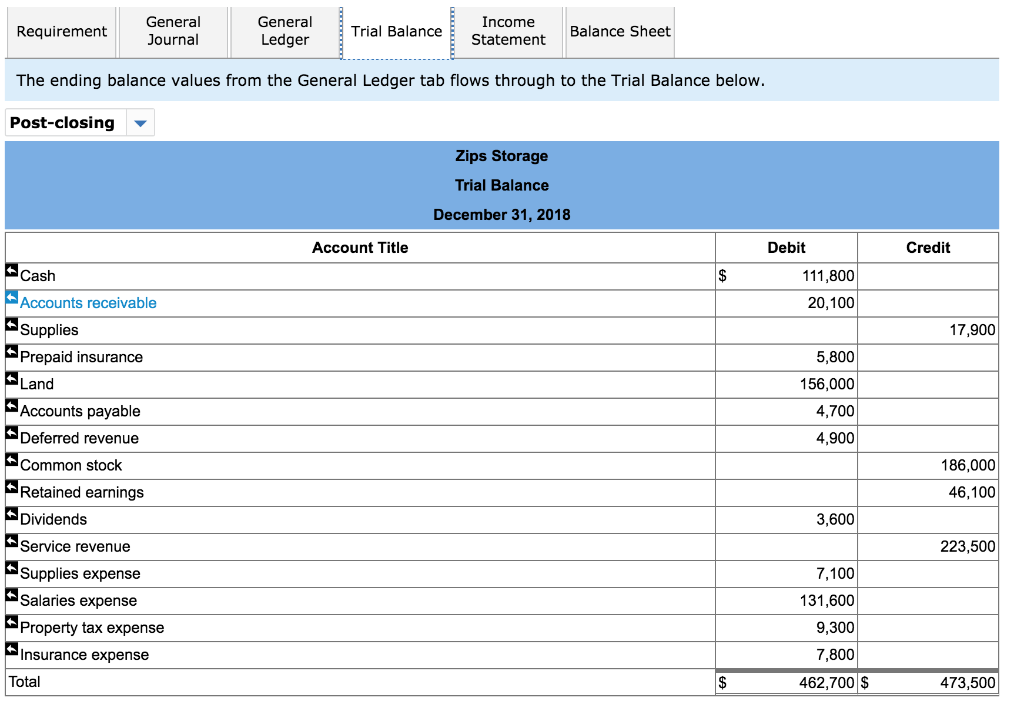Viewport: 1024px width, 714px height.
Task: Click the arrow icon beside Common stock
Action: pyautogui.click(x=10, y=460)
